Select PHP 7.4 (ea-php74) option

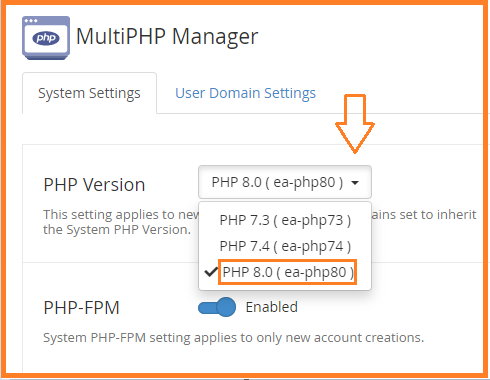[285, 246]
